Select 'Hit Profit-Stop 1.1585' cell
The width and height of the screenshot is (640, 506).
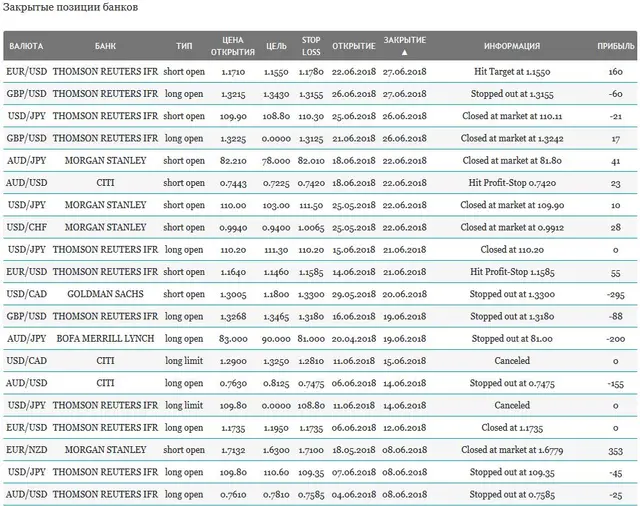(x=512, y=272)
